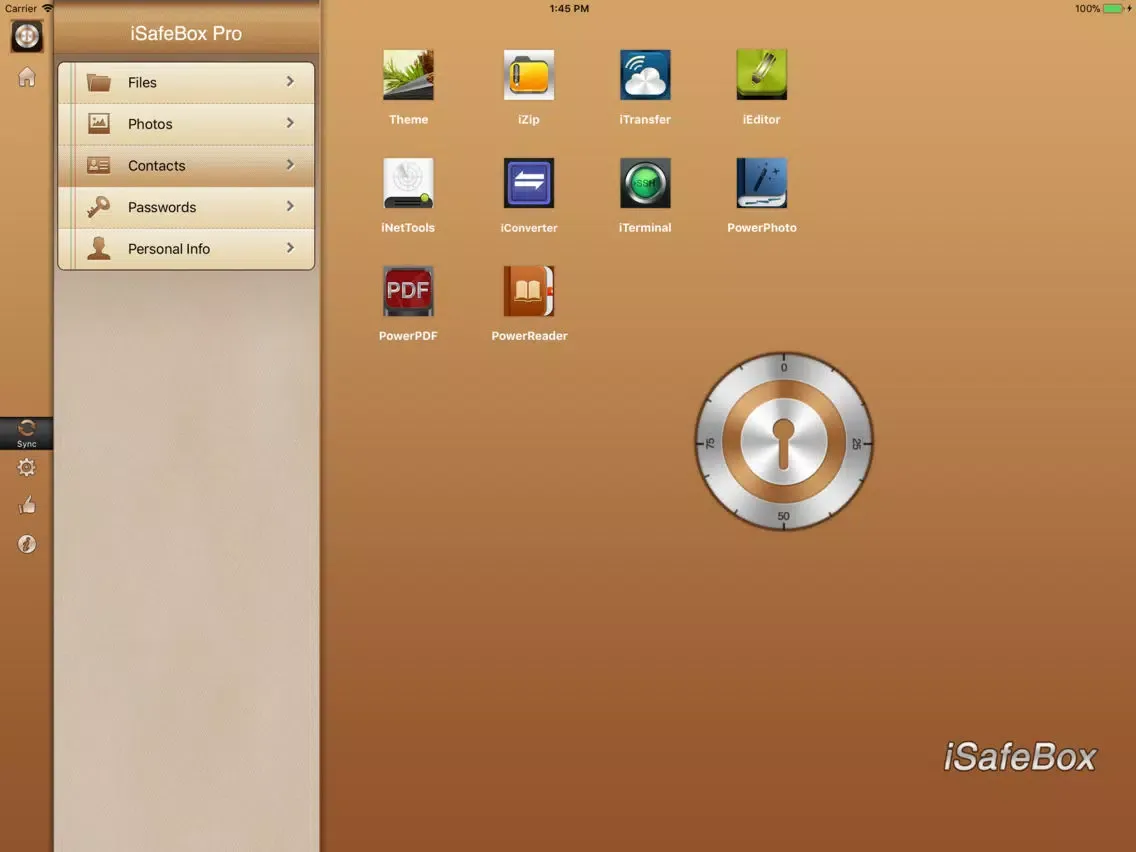Tap the PowerReader label text
The height and width of the screenshot is (852, 1136).
529,336
